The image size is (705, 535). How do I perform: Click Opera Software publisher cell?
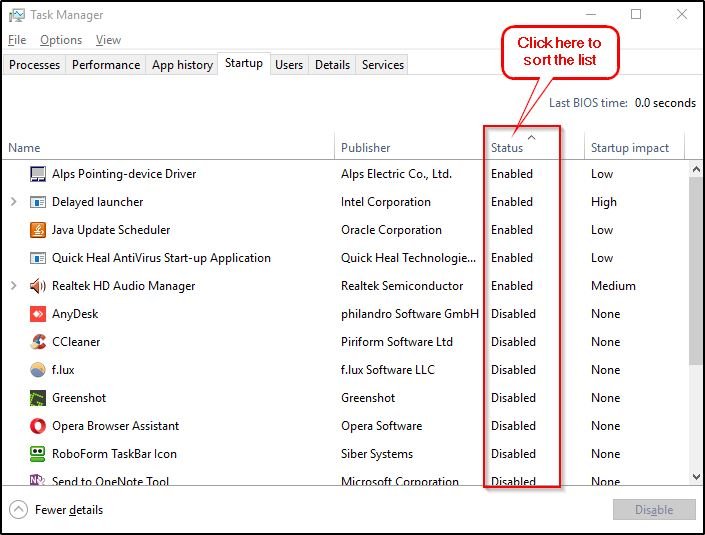(x=381, y=426)
